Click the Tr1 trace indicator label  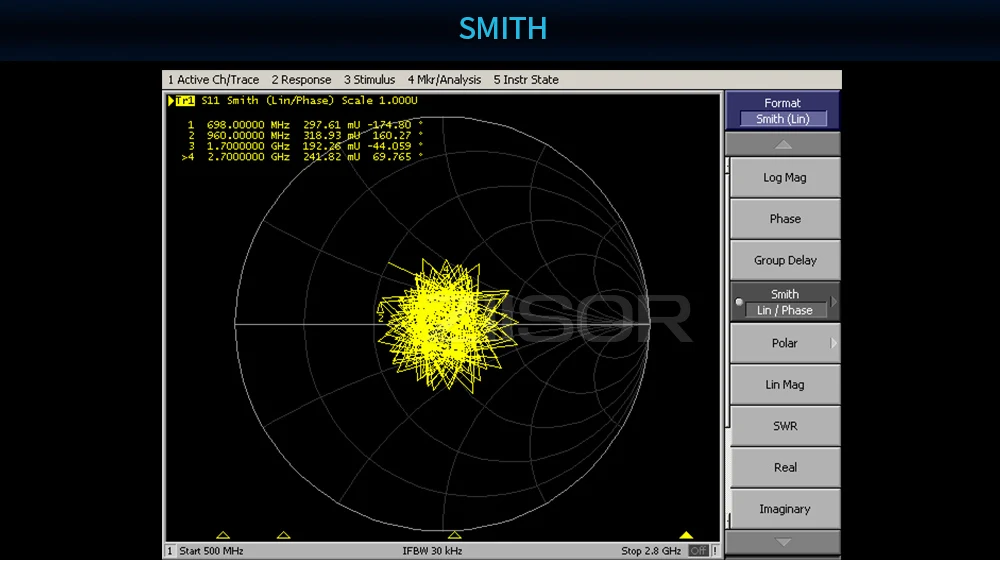pos(184,101)
